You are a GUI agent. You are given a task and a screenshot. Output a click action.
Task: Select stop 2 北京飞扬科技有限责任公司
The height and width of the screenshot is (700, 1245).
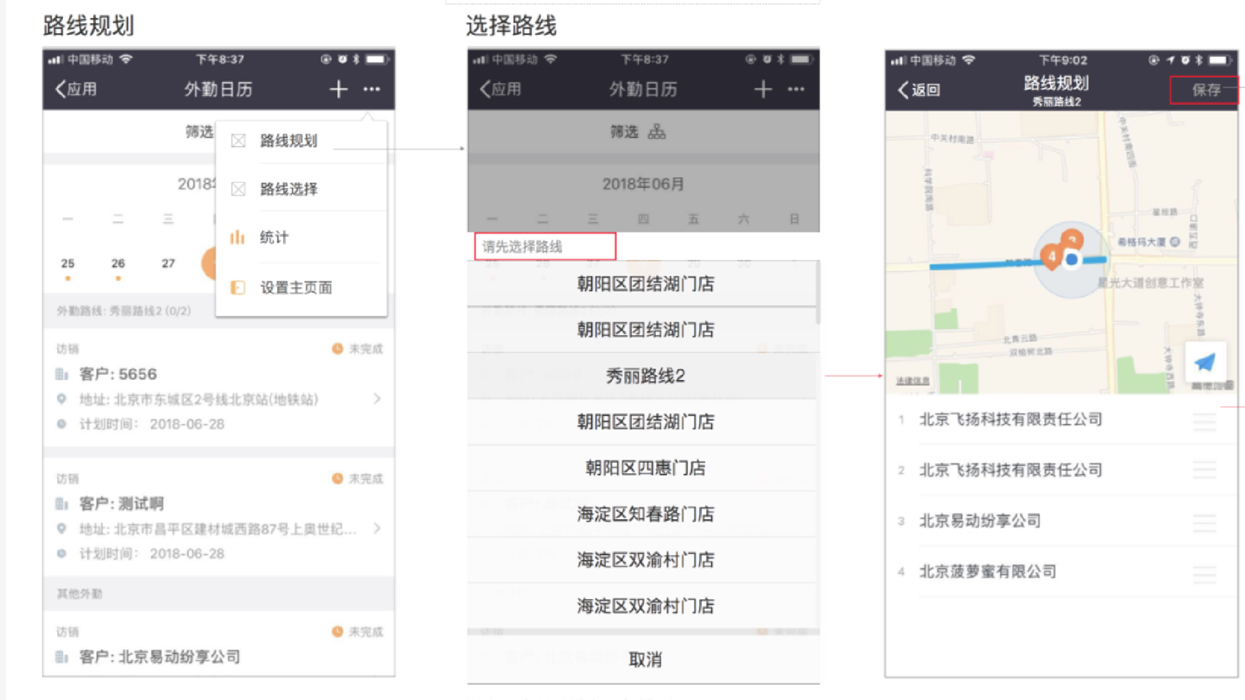tap(1010, 470)
